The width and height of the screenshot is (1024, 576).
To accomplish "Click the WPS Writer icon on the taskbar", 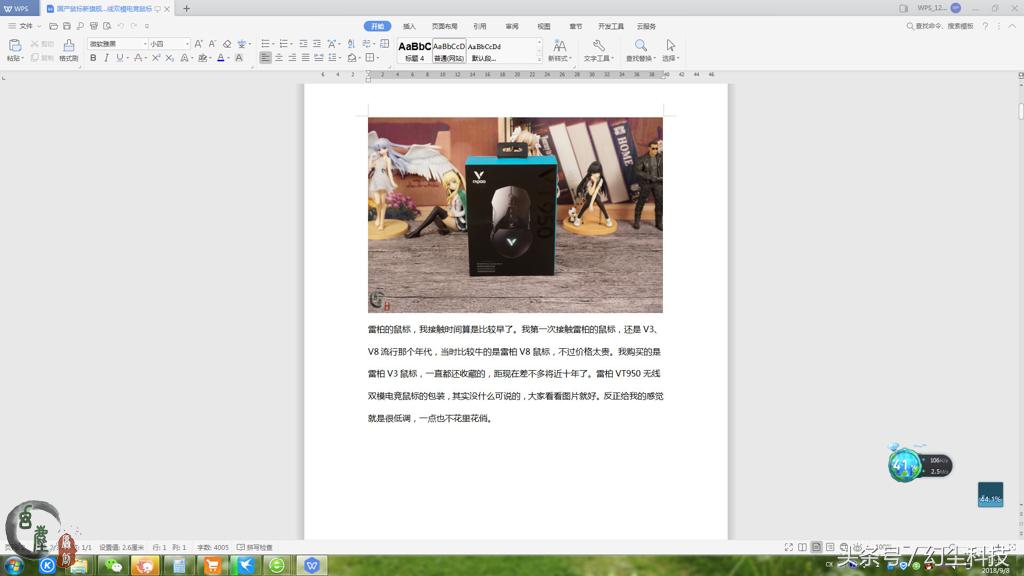I will point(312,566).
